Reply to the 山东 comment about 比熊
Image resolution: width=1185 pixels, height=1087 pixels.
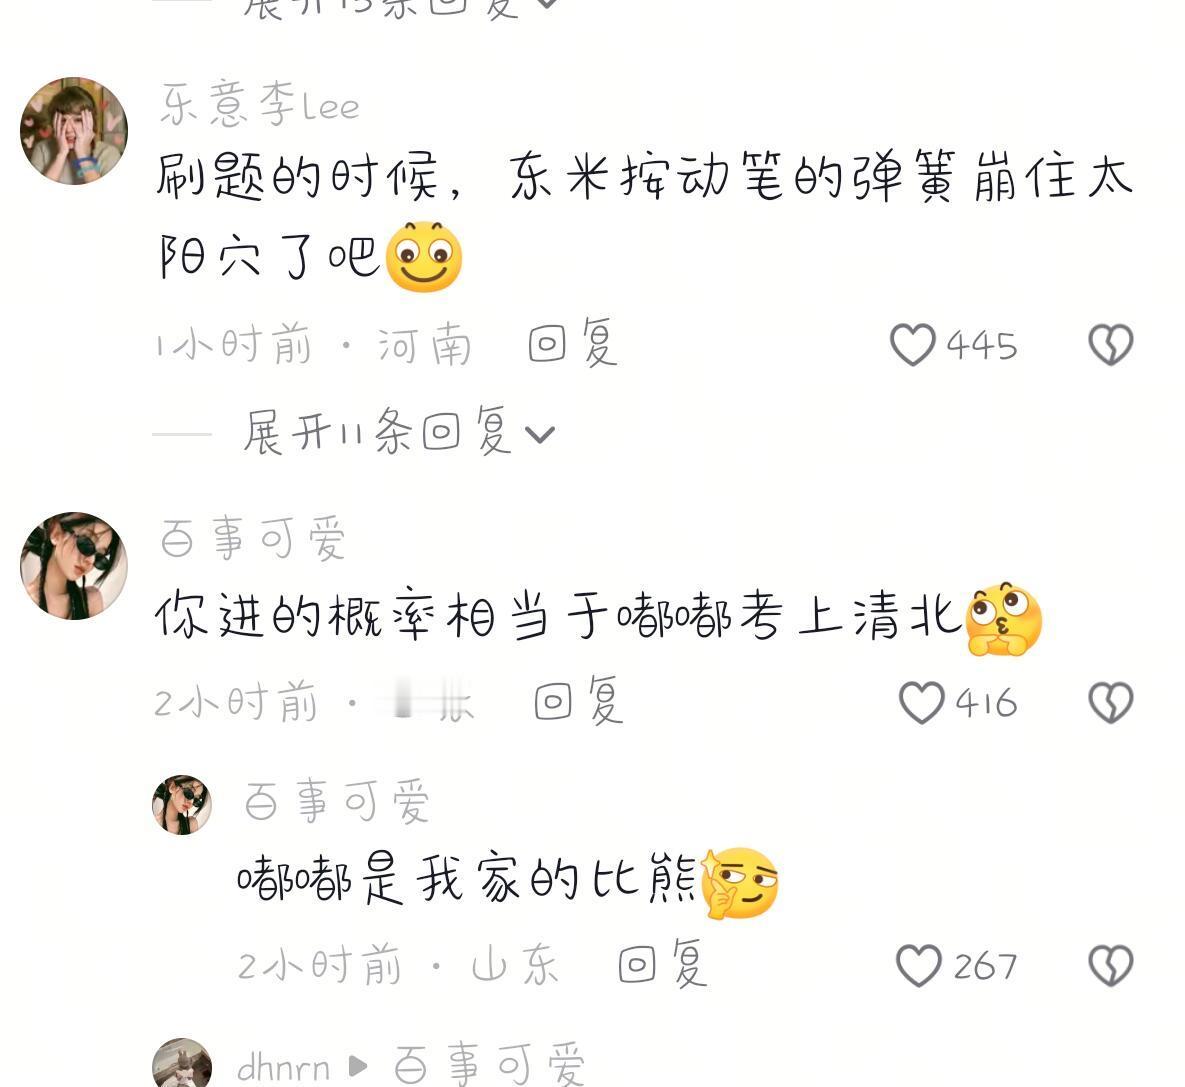(x=663, y=964)
